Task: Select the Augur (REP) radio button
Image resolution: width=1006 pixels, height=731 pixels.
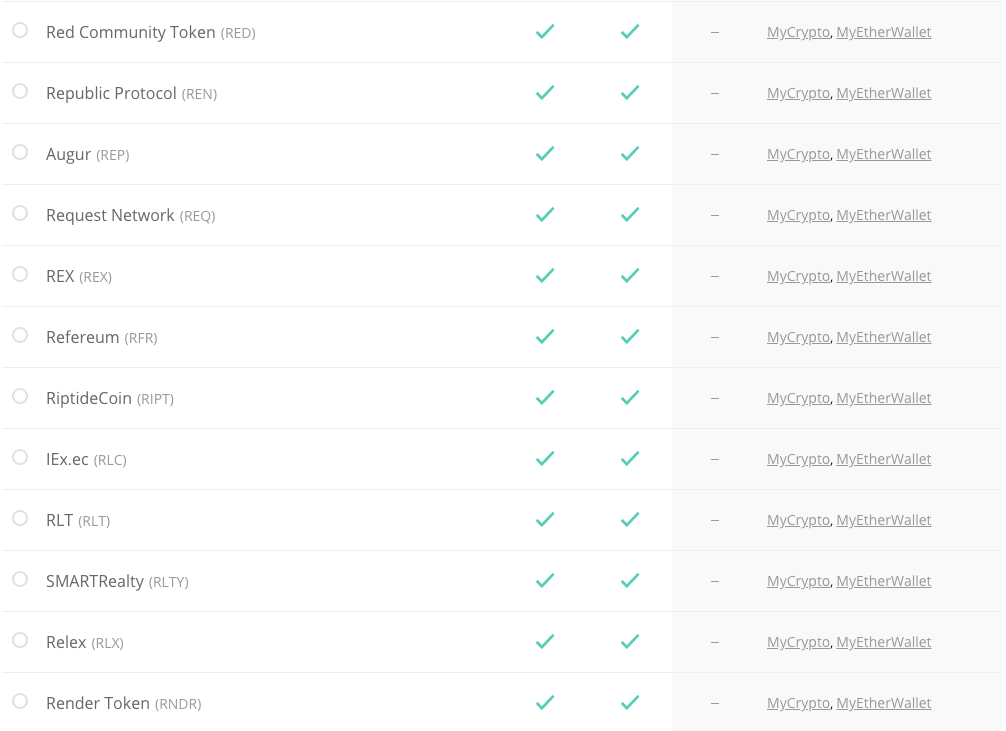Action: coord(20,153)
